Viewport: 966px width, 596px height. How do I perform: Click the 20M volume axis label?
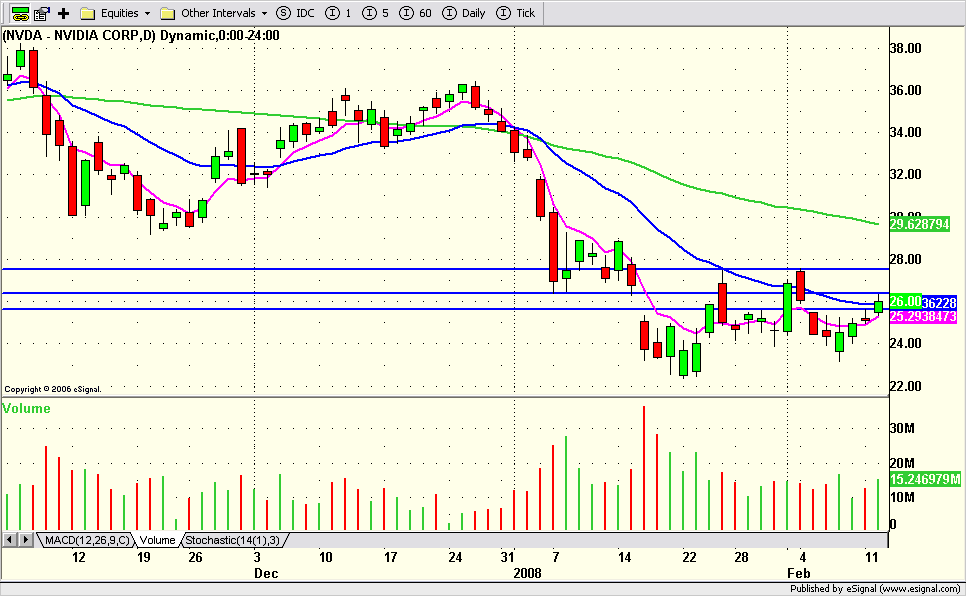click(x=902, y=463)
